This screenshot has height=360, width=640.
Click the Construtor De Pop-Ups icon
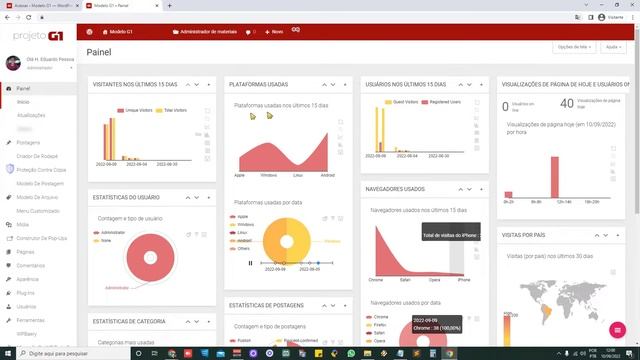(9, 238)
